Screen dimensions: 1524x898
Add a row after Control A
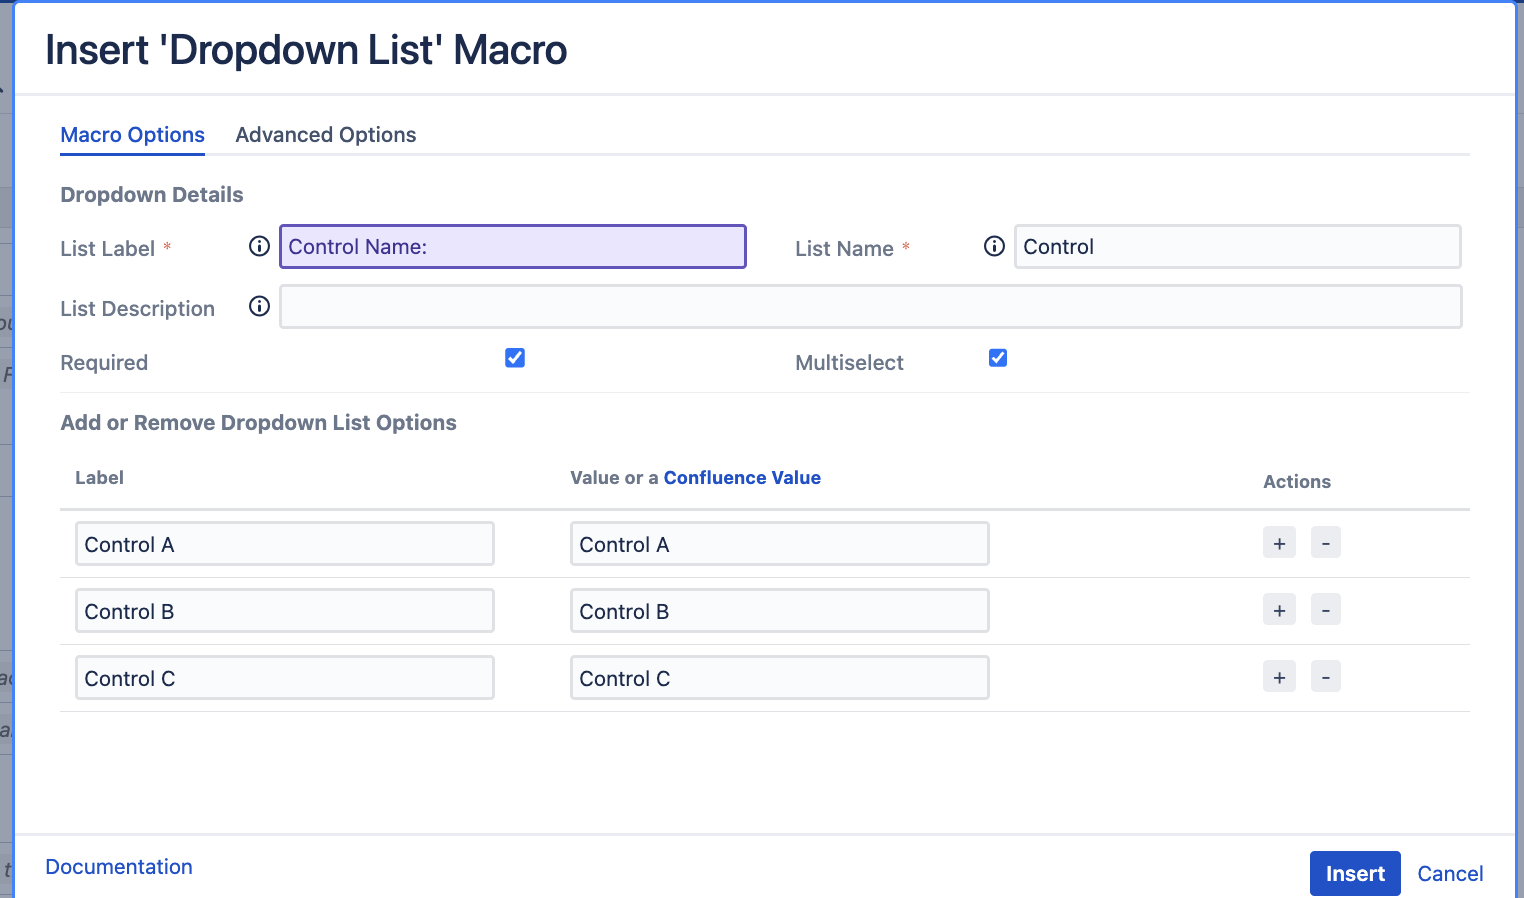[1279, 543]
